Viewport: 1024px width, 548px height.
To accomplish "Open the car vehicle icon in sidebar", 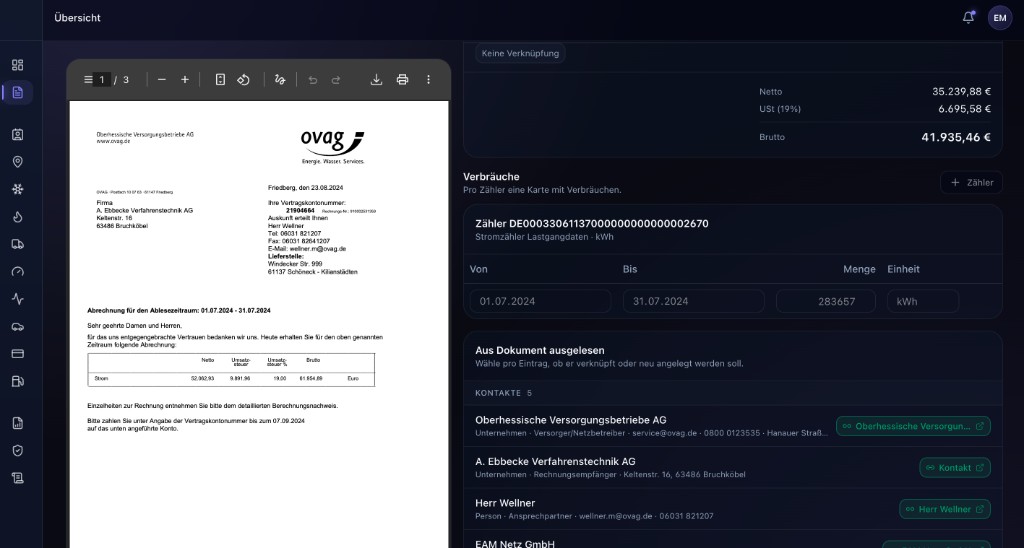I will [x=18, y=327].
